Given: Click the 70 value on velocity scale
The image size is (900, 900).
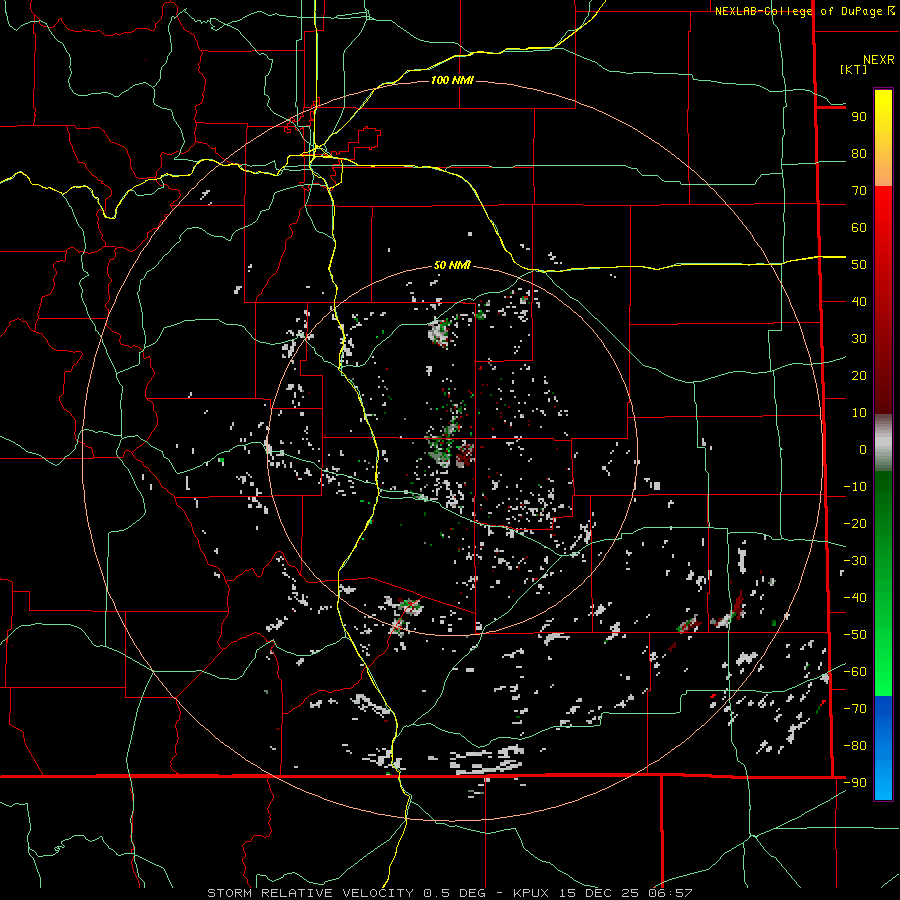Looking at the screenshot, I should click(859, 191).
